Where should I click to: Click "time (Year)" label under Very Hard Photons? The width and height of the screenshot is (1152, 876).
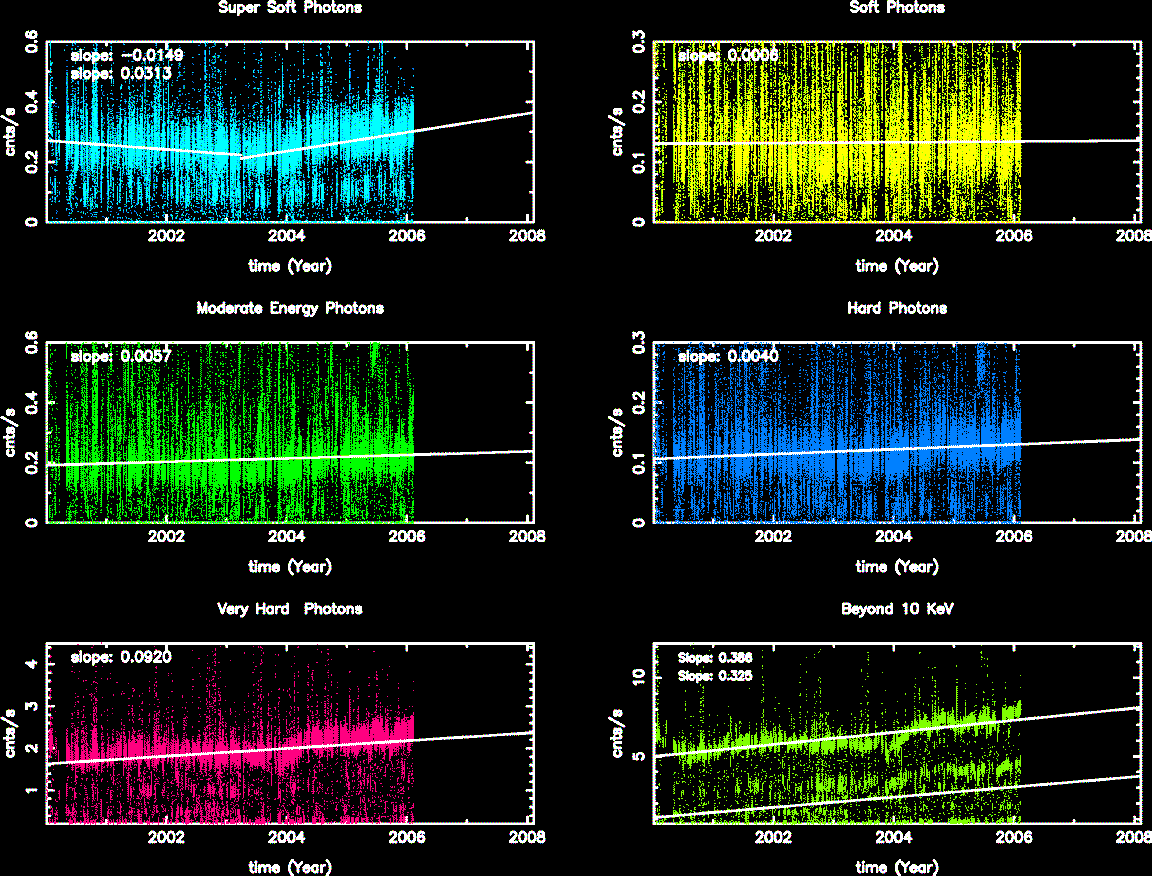(x=290, y=867)
